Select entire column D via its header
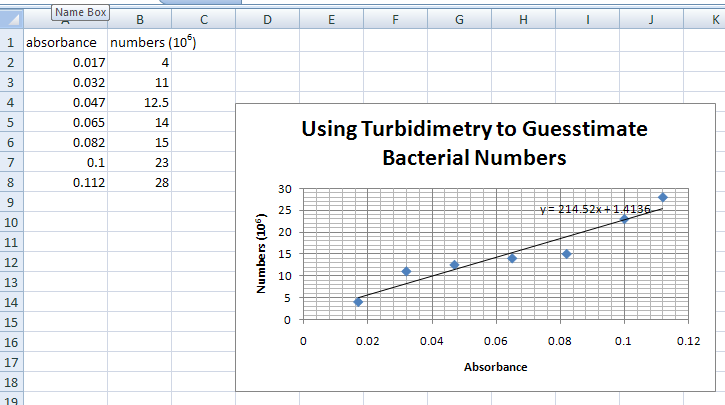 (267, 19)
